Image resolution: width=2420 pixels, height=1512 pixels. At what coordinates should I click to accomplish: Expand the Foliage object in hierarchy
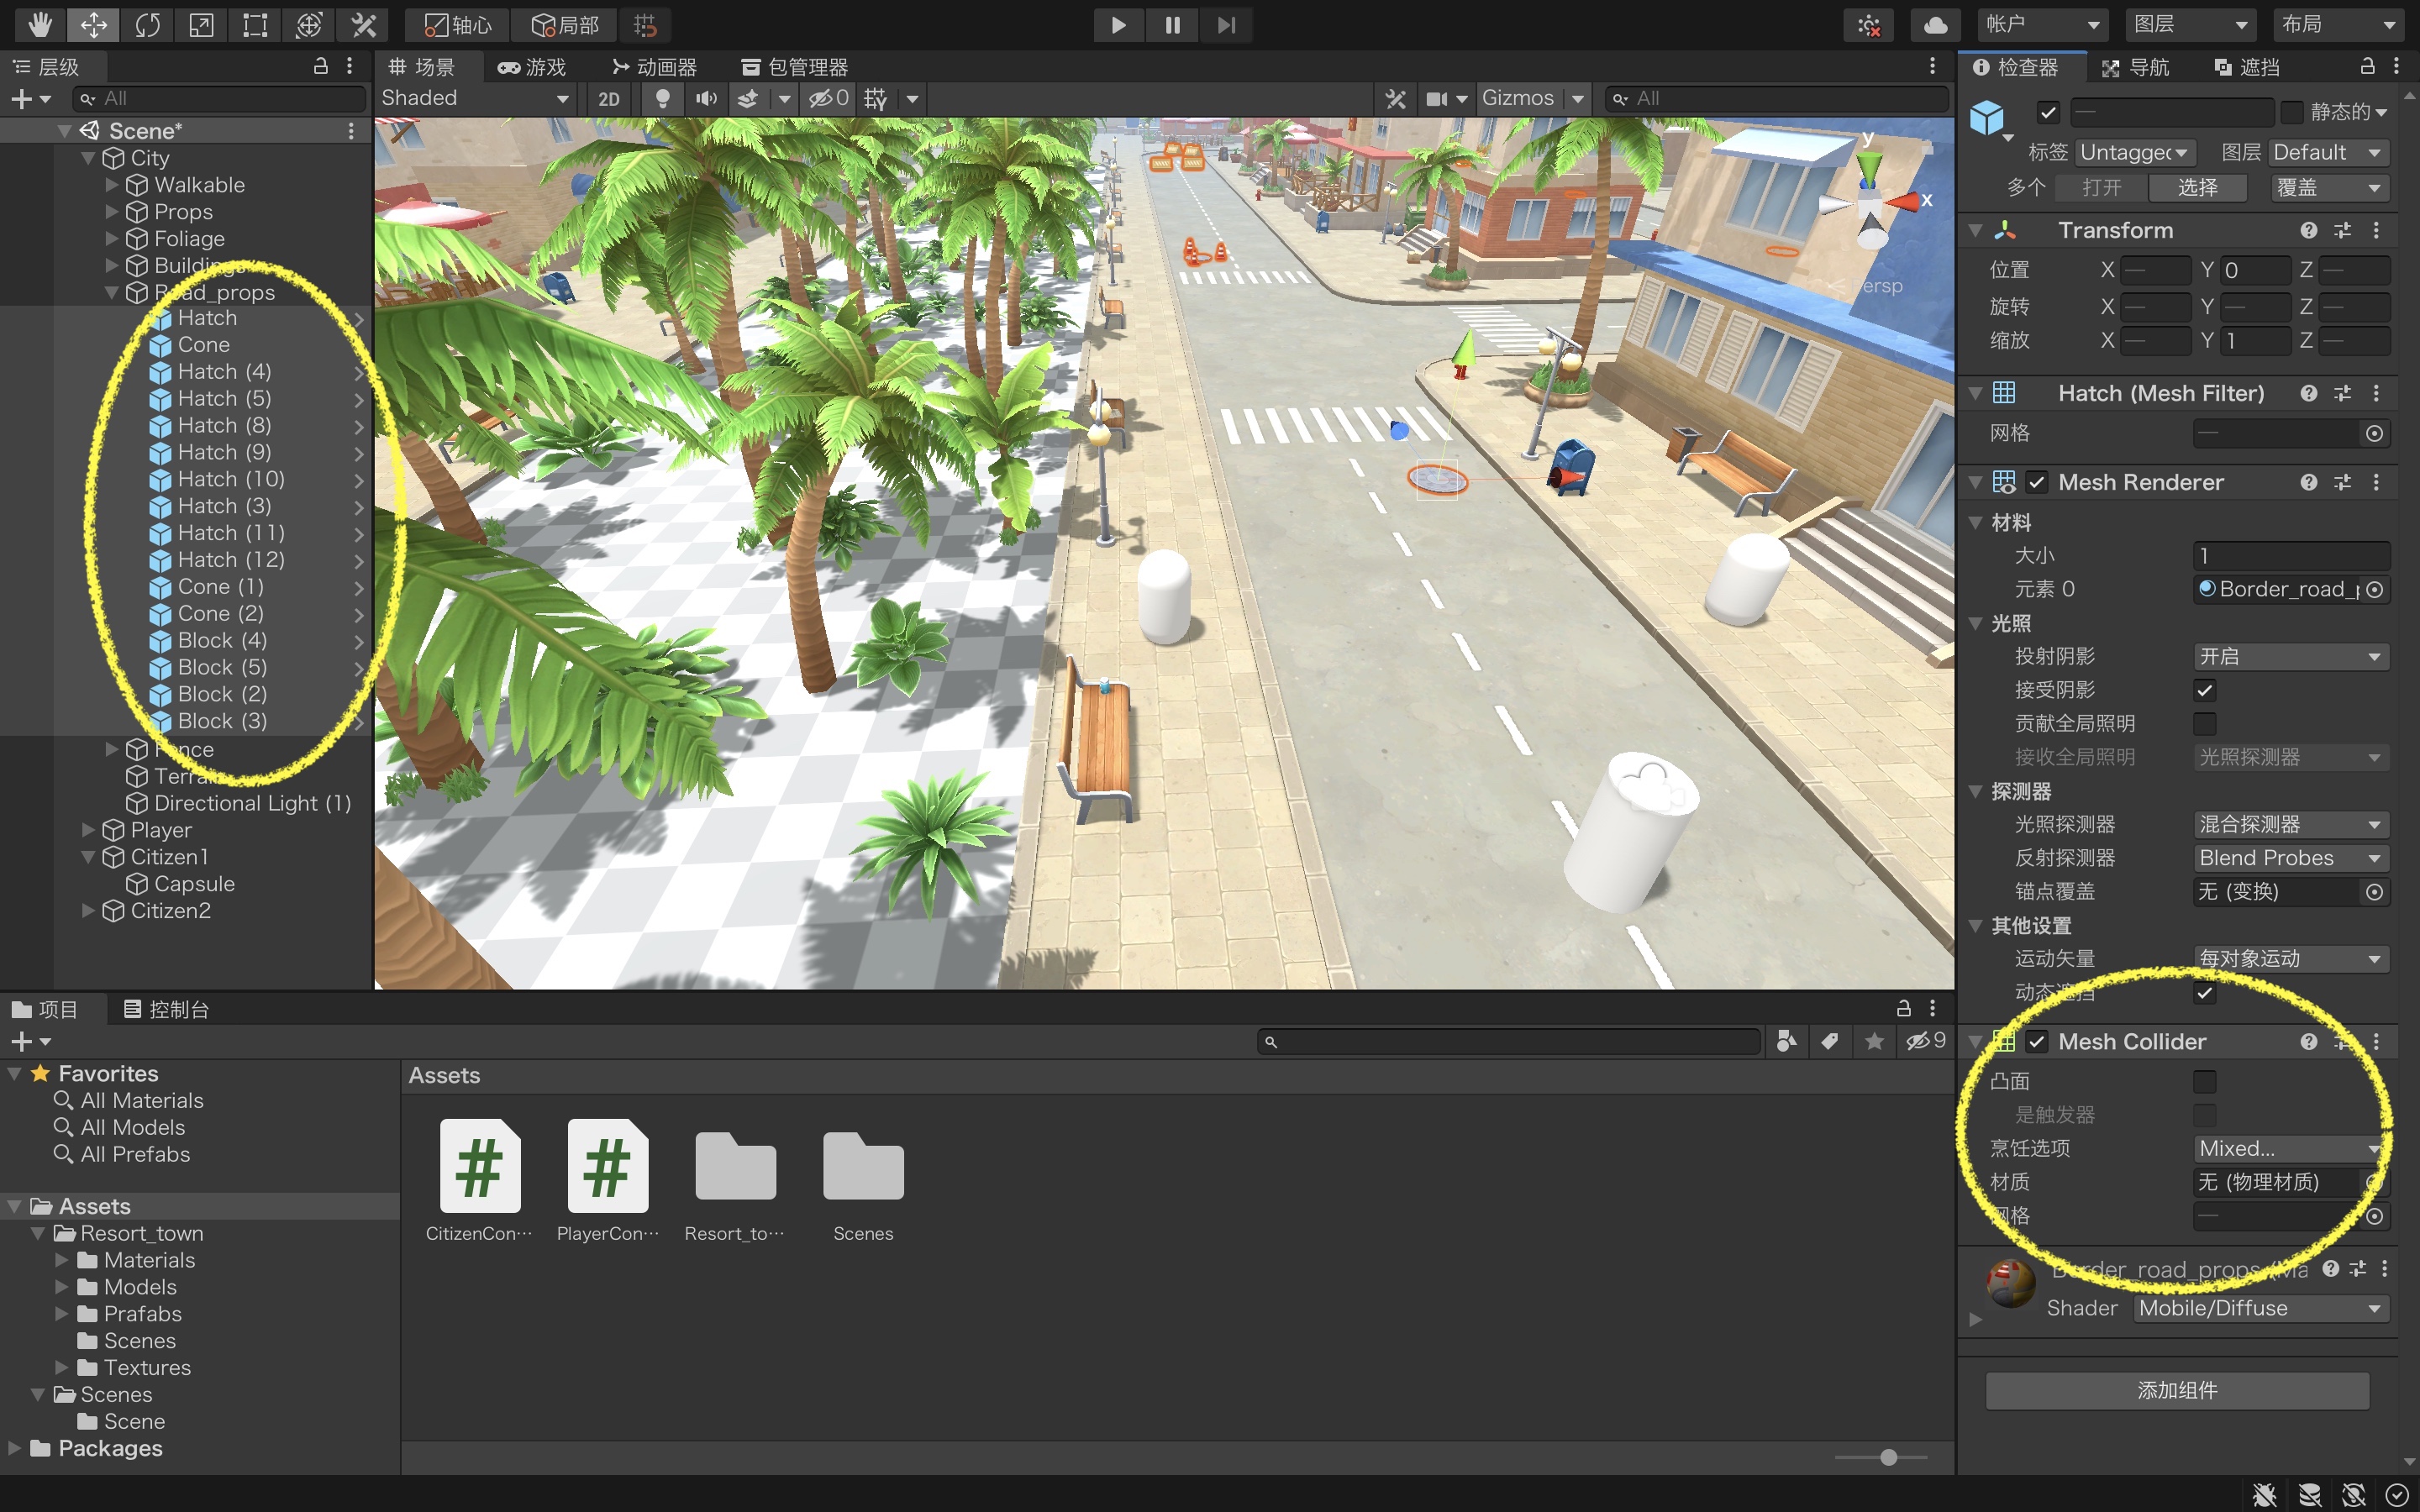coord(112,239)
